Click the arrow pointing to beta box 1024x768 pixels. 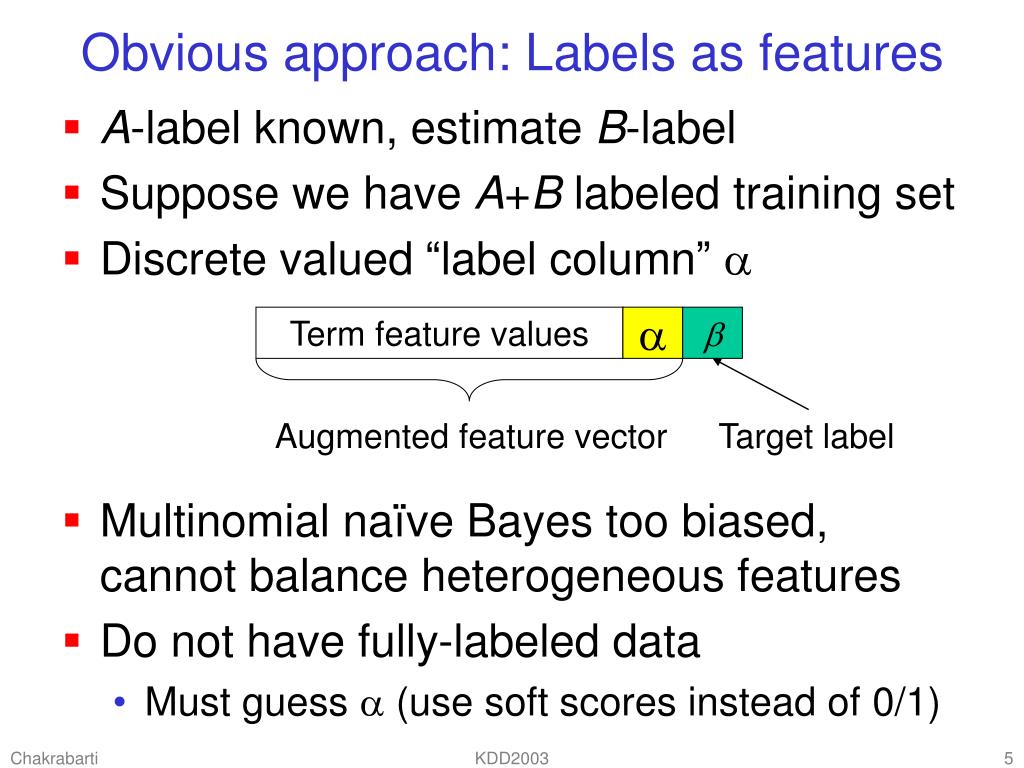[x=761, y=385]
